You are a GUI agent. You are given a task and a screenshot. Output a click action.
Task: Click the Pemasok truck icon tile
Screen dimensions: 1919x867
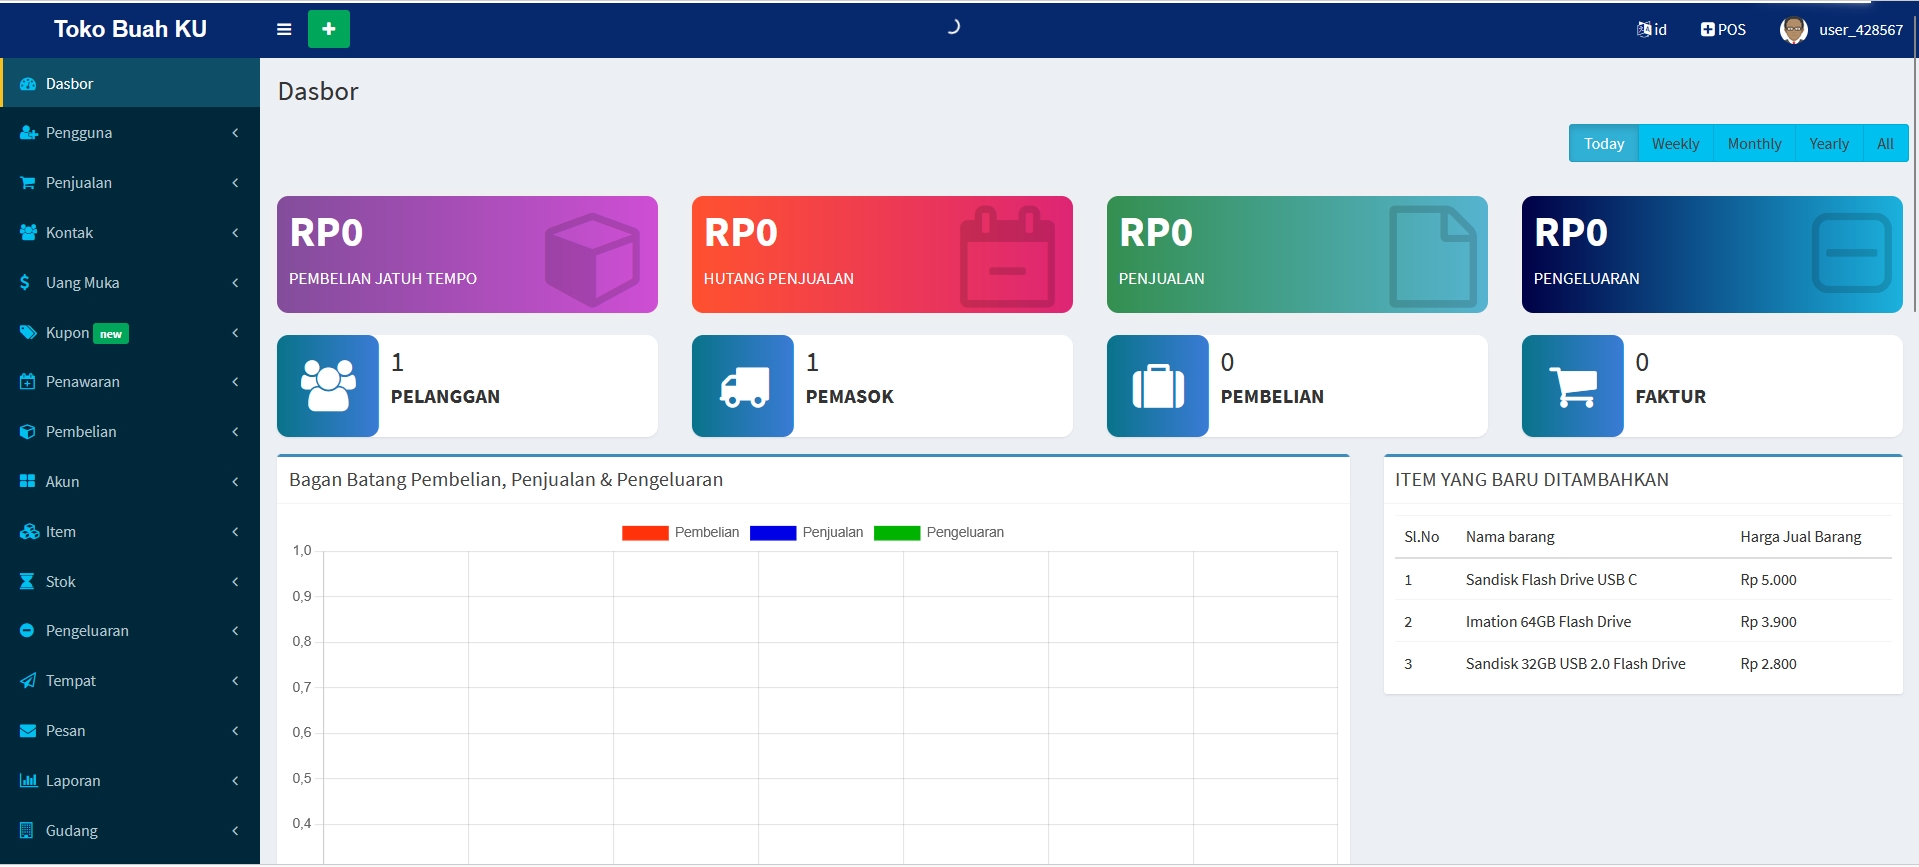[743, 386]
